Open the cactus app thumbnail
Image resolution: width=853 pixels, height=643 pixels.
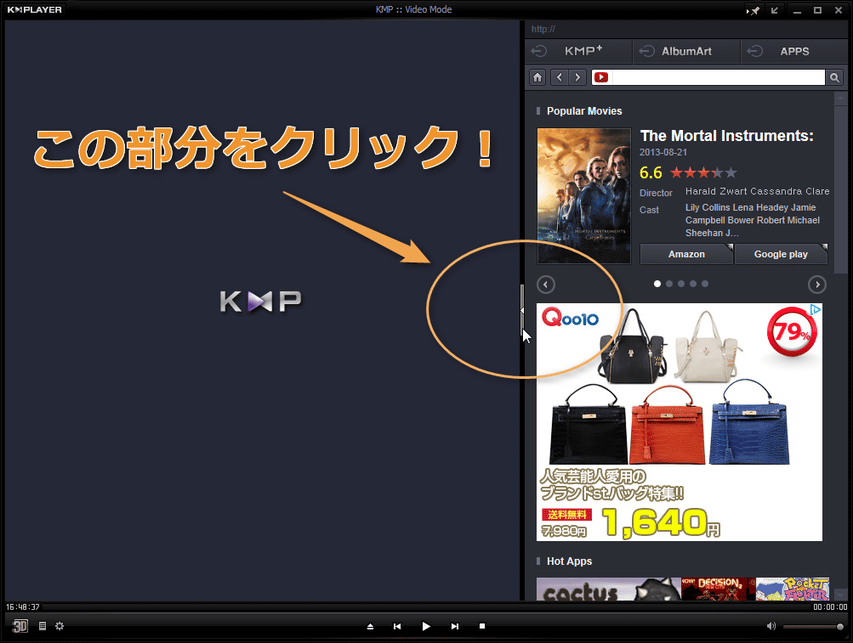point(608,589)
